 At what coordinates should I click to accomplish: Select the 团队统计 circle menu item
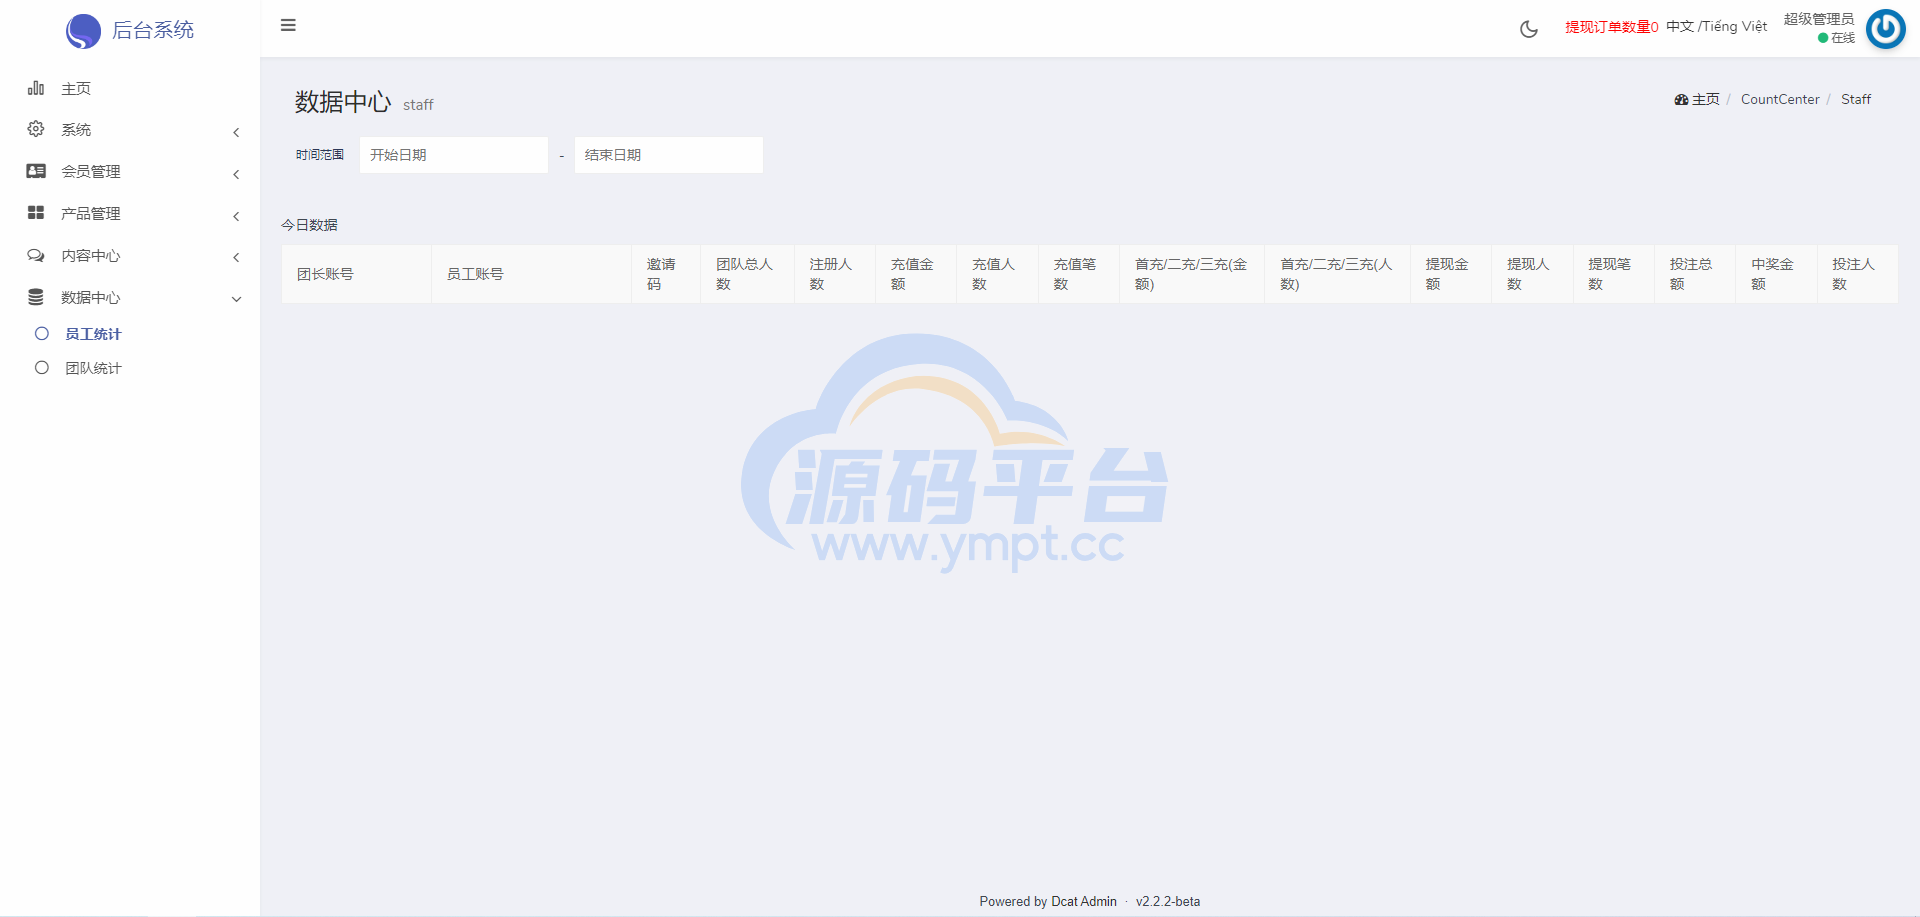[x=42, y=368]
